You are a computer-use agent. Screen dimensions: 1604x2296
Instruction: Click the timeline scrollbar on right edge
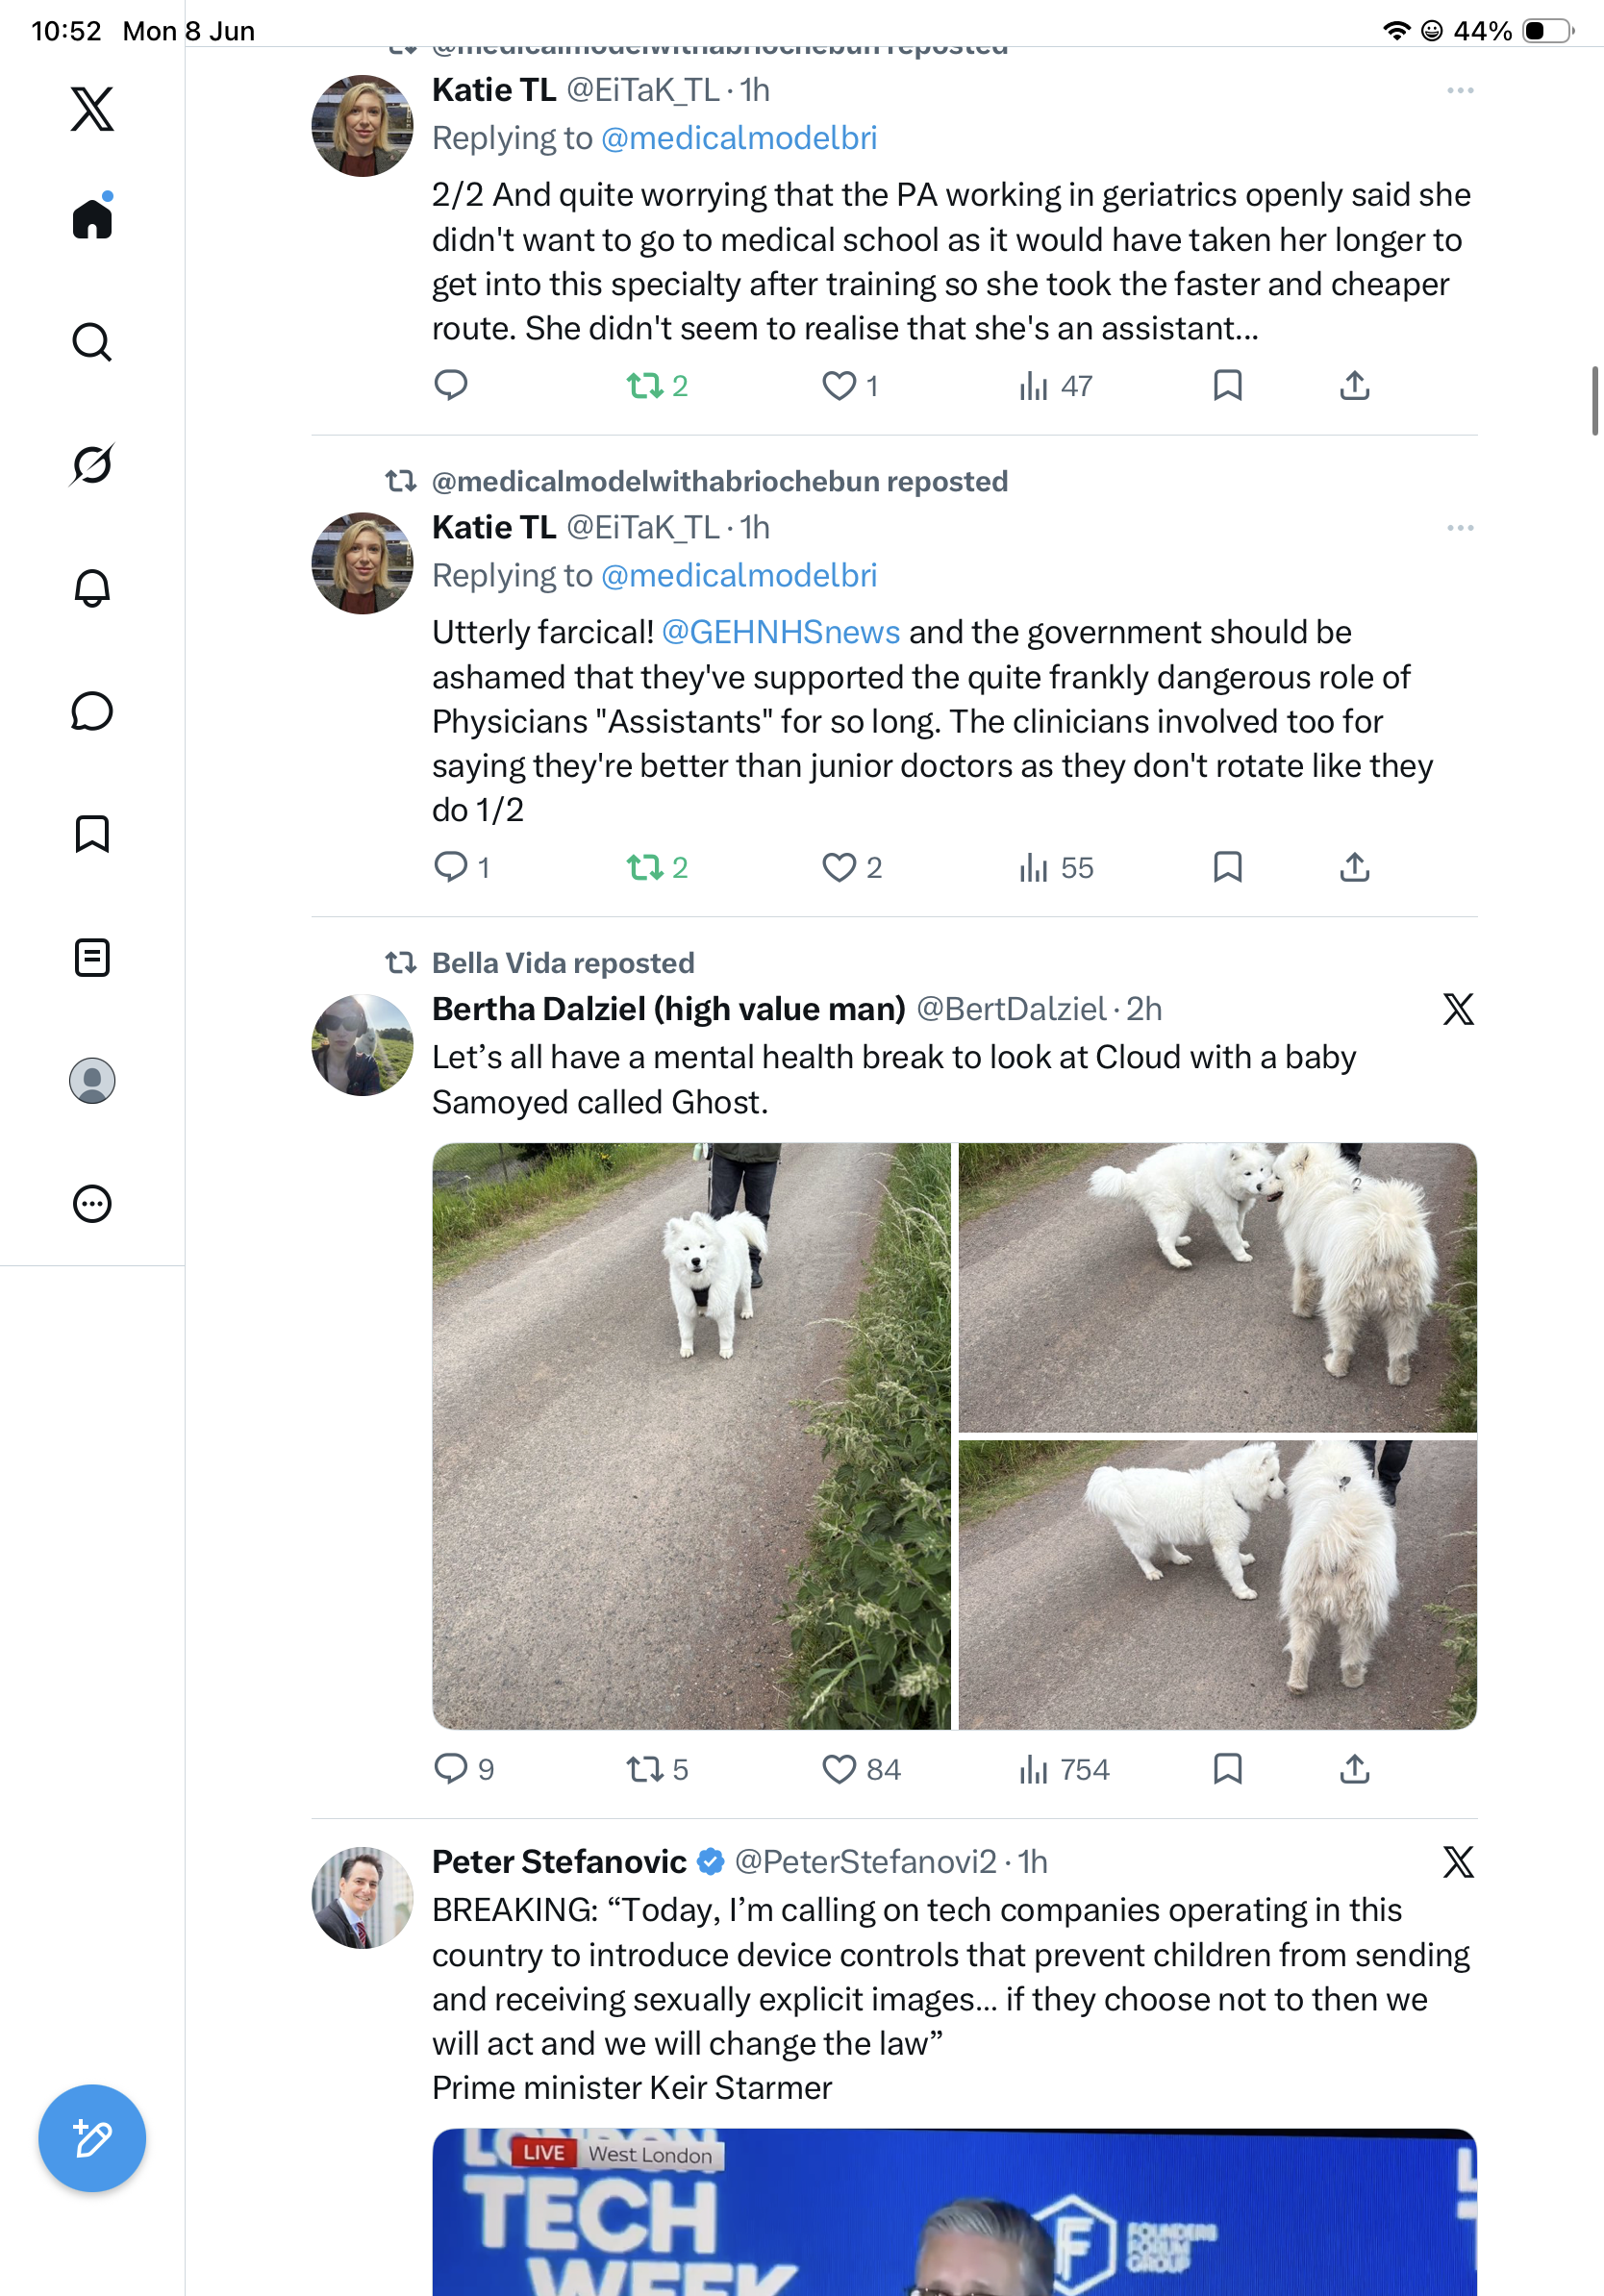pyautogui.click(x=1595, y=401)
